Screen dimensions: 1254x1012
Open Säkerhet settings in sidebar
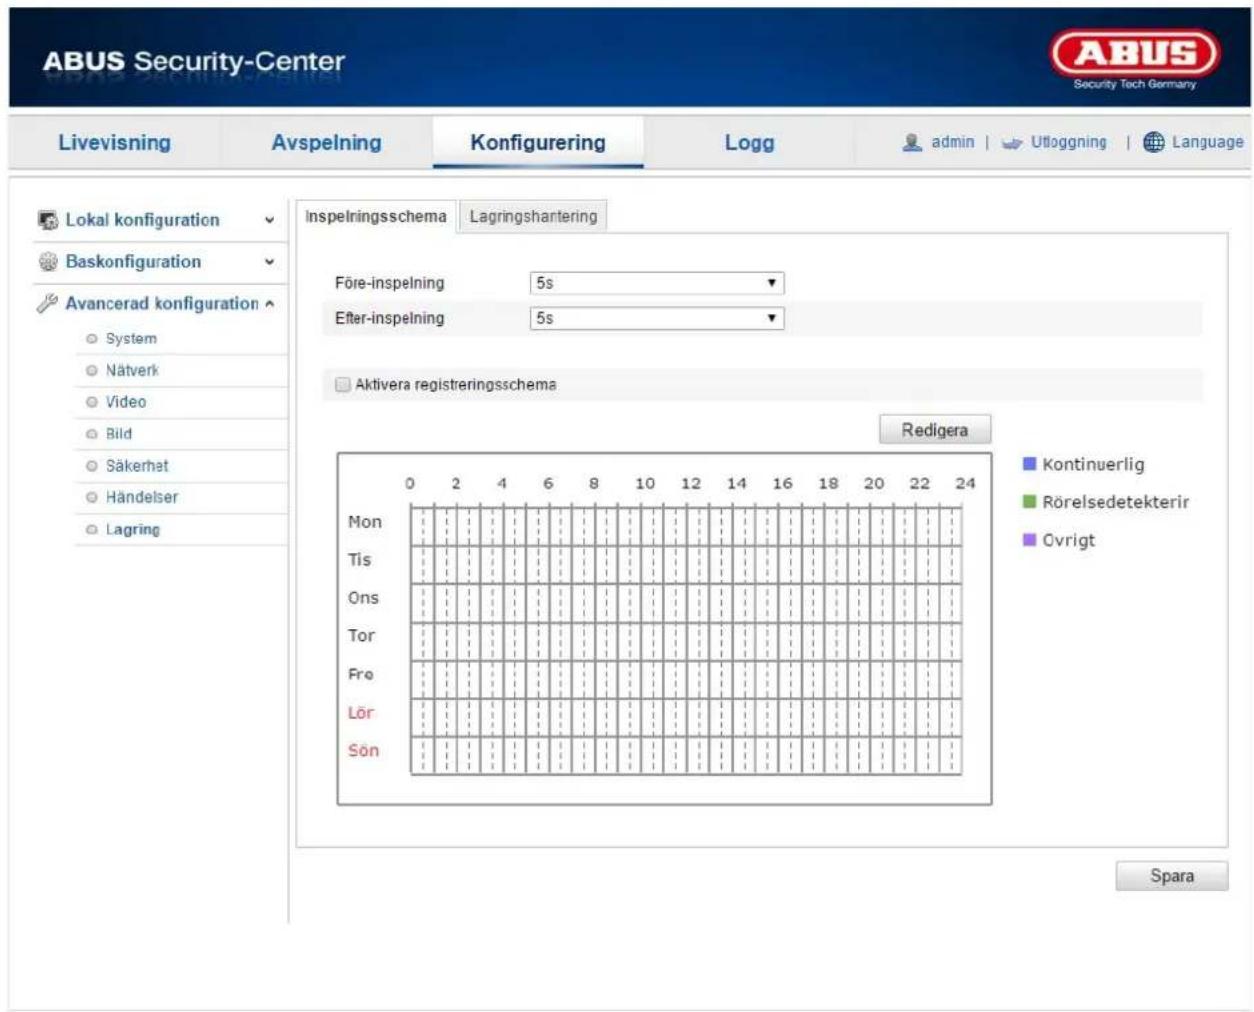coord(137,466)
